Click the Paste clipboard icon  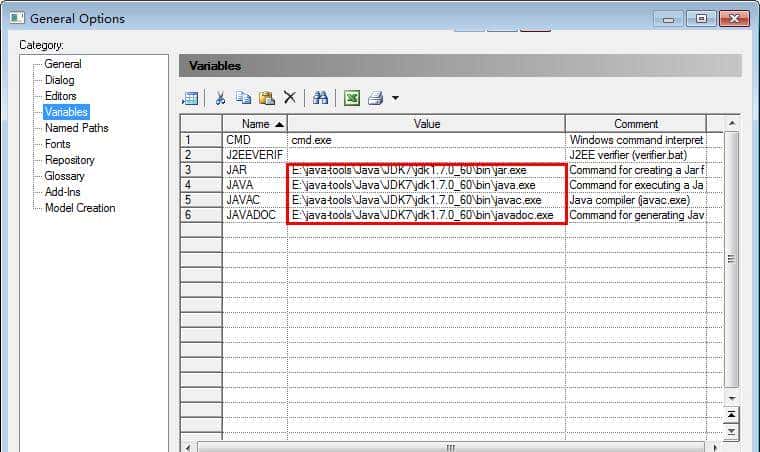tap(267, 98)
